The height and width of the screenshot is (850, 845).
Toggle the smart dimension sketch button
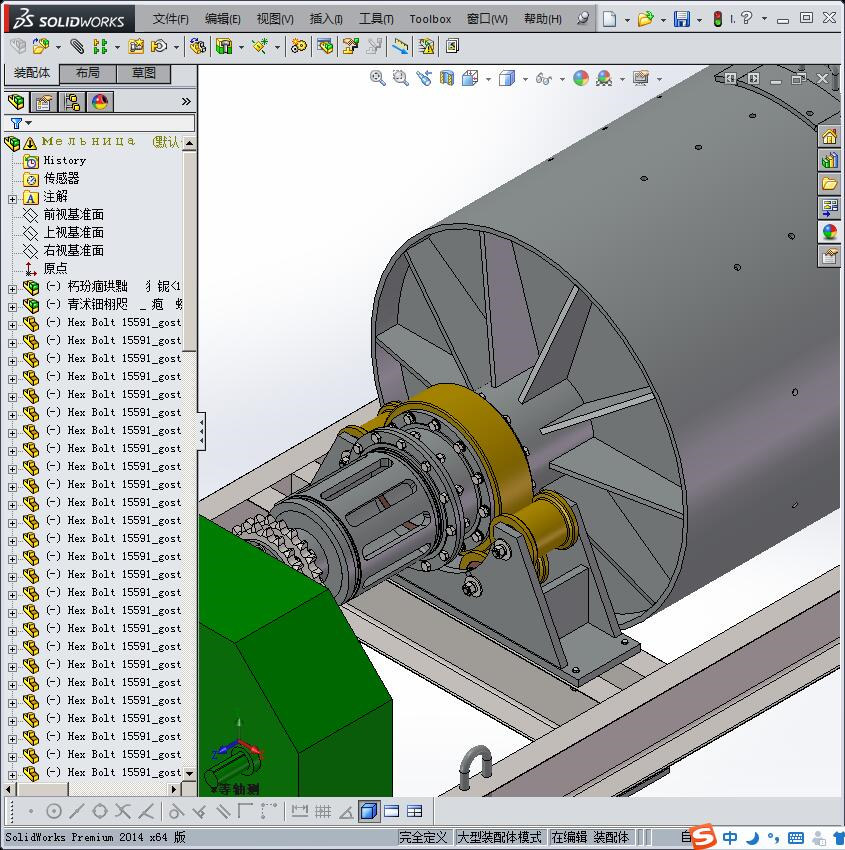[299, 811]
